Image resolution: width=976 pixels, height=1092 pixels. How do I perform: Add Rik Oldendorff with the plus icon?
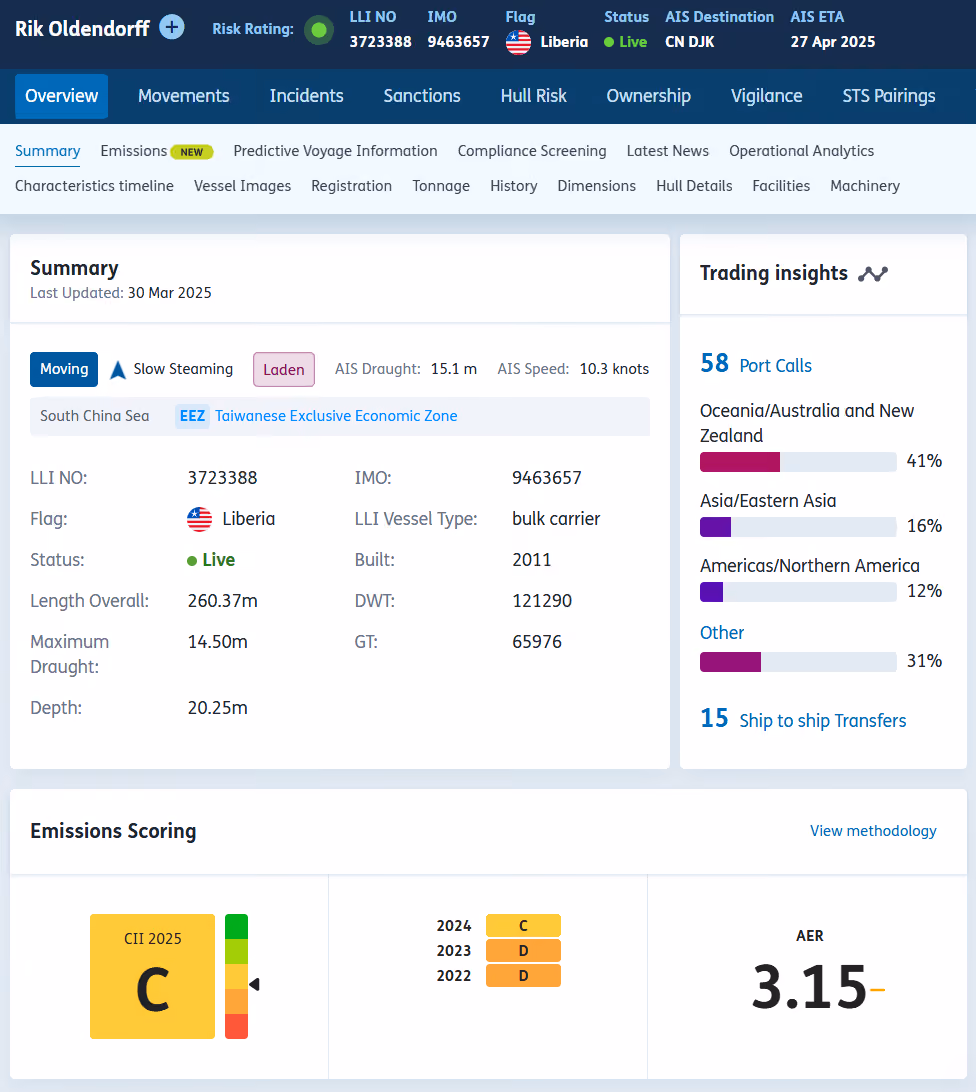172,28
